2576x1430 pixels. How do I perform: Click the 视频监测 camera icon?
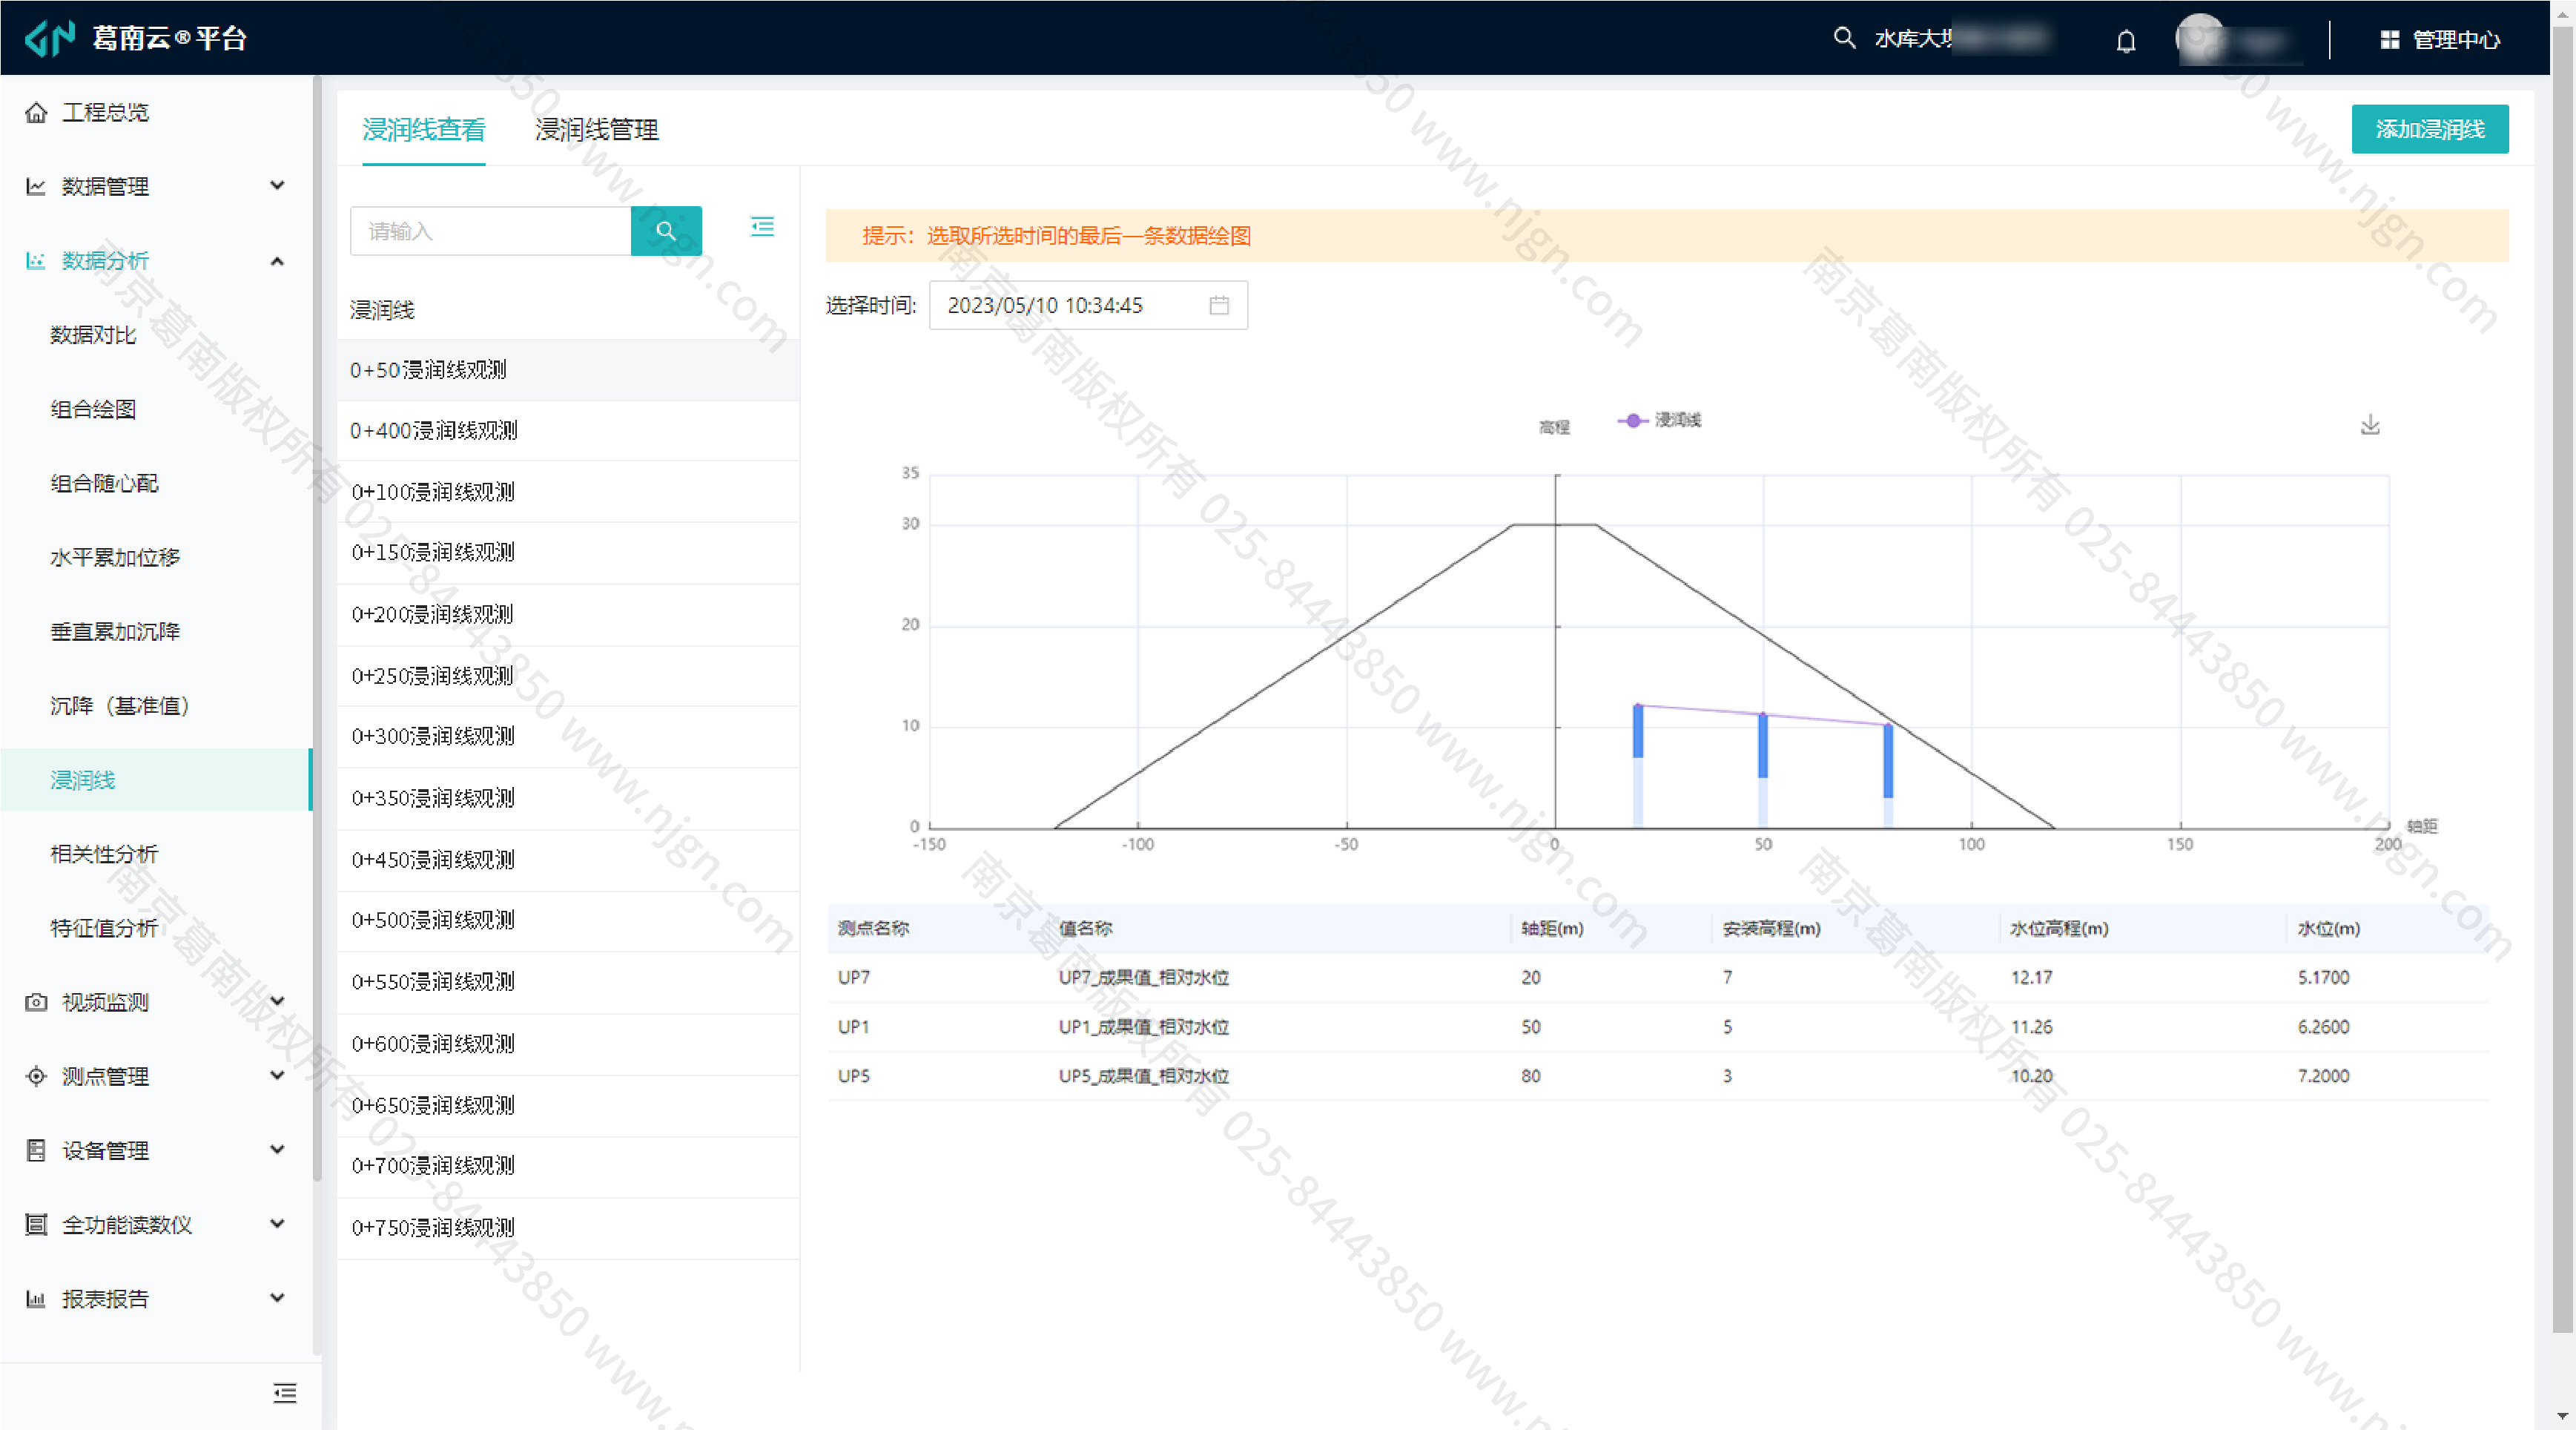36,1002
